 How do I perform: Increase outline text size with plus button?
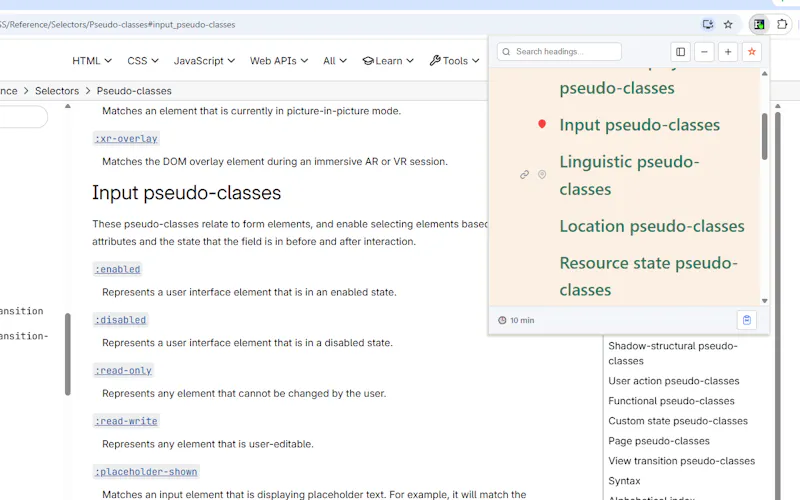728,52
